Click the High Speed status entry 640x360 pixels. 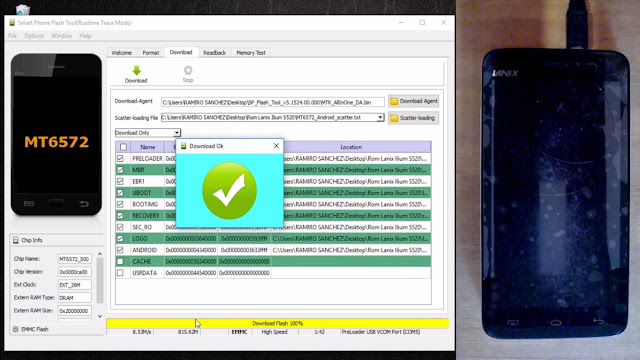click(274, 332)
